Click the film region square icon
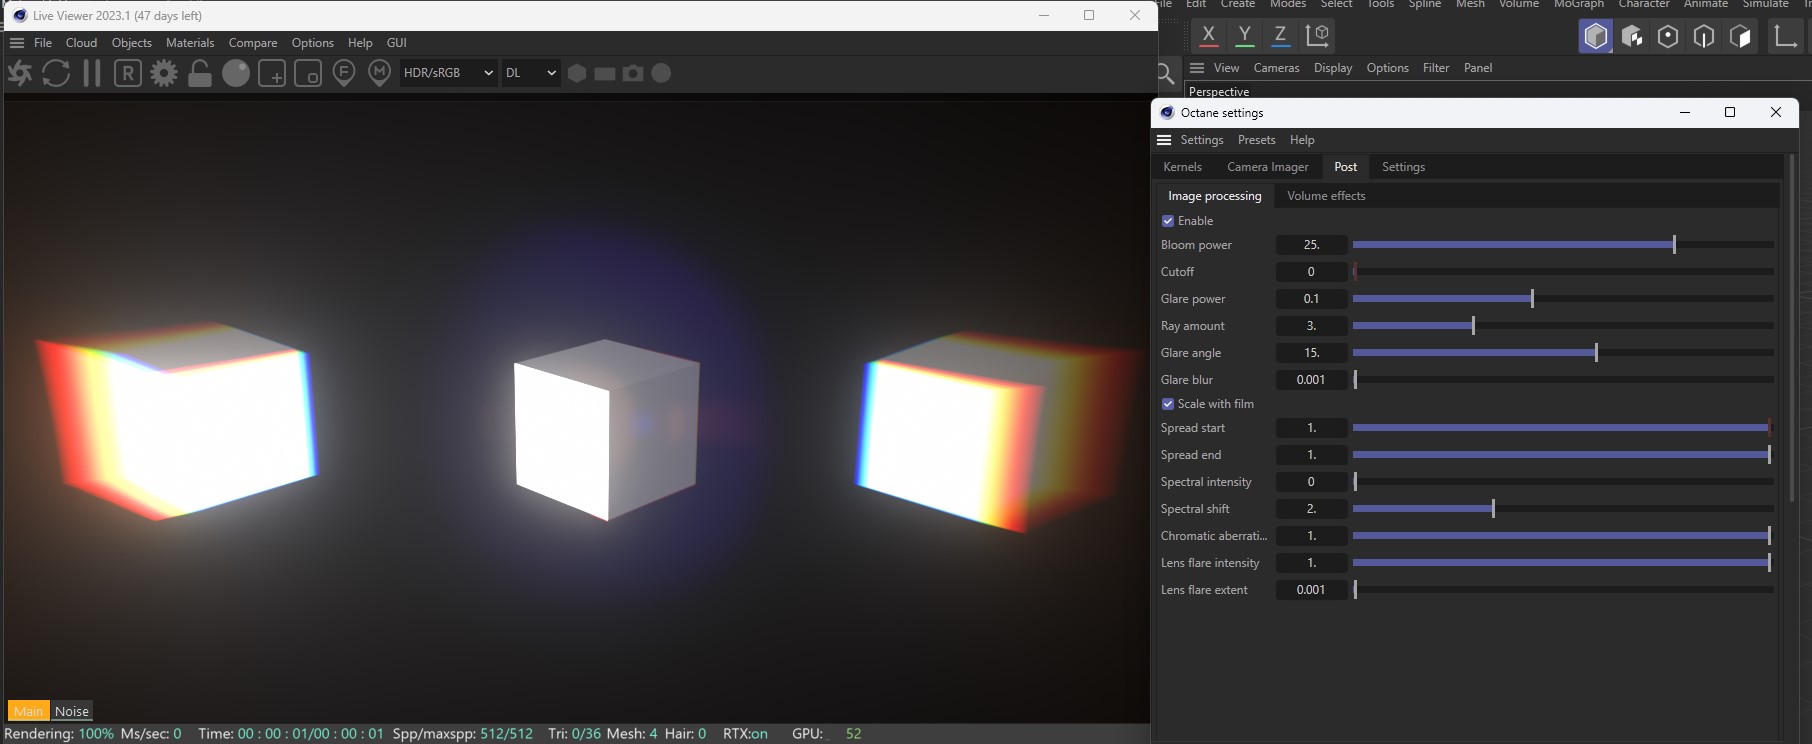 point(308,73)
